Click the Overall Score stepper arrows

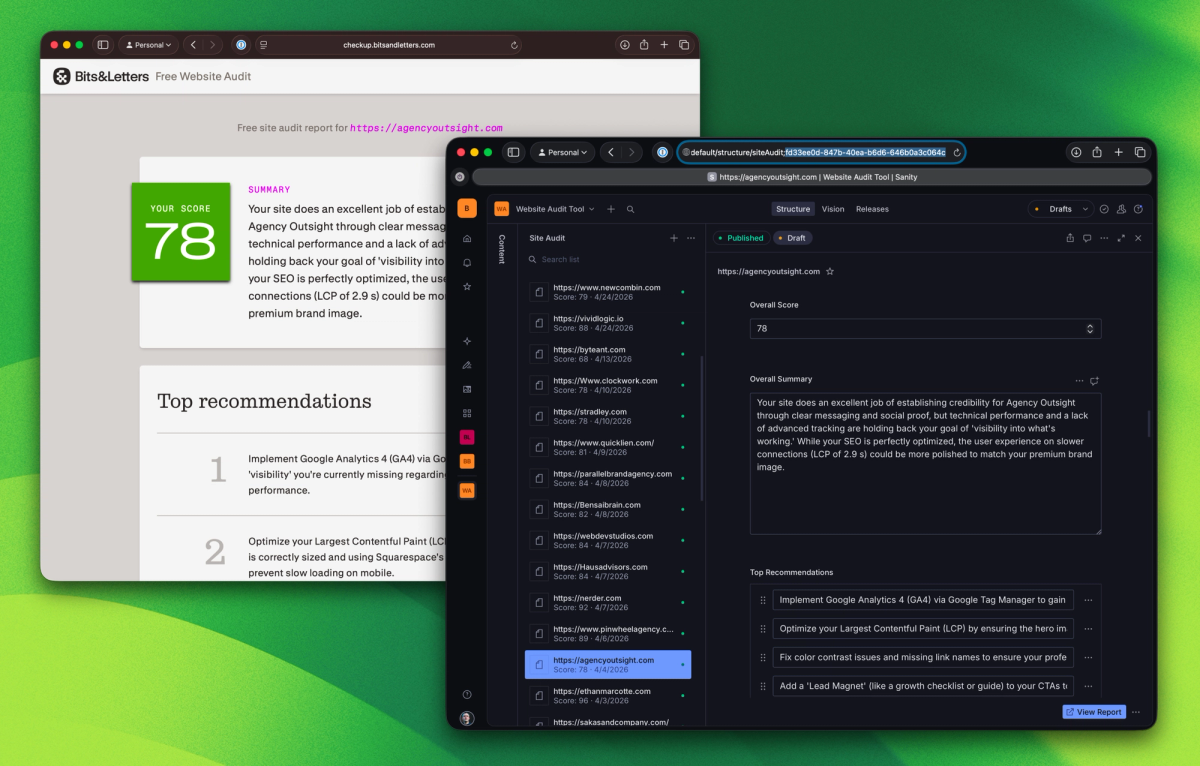click(x=1090, y=328)
